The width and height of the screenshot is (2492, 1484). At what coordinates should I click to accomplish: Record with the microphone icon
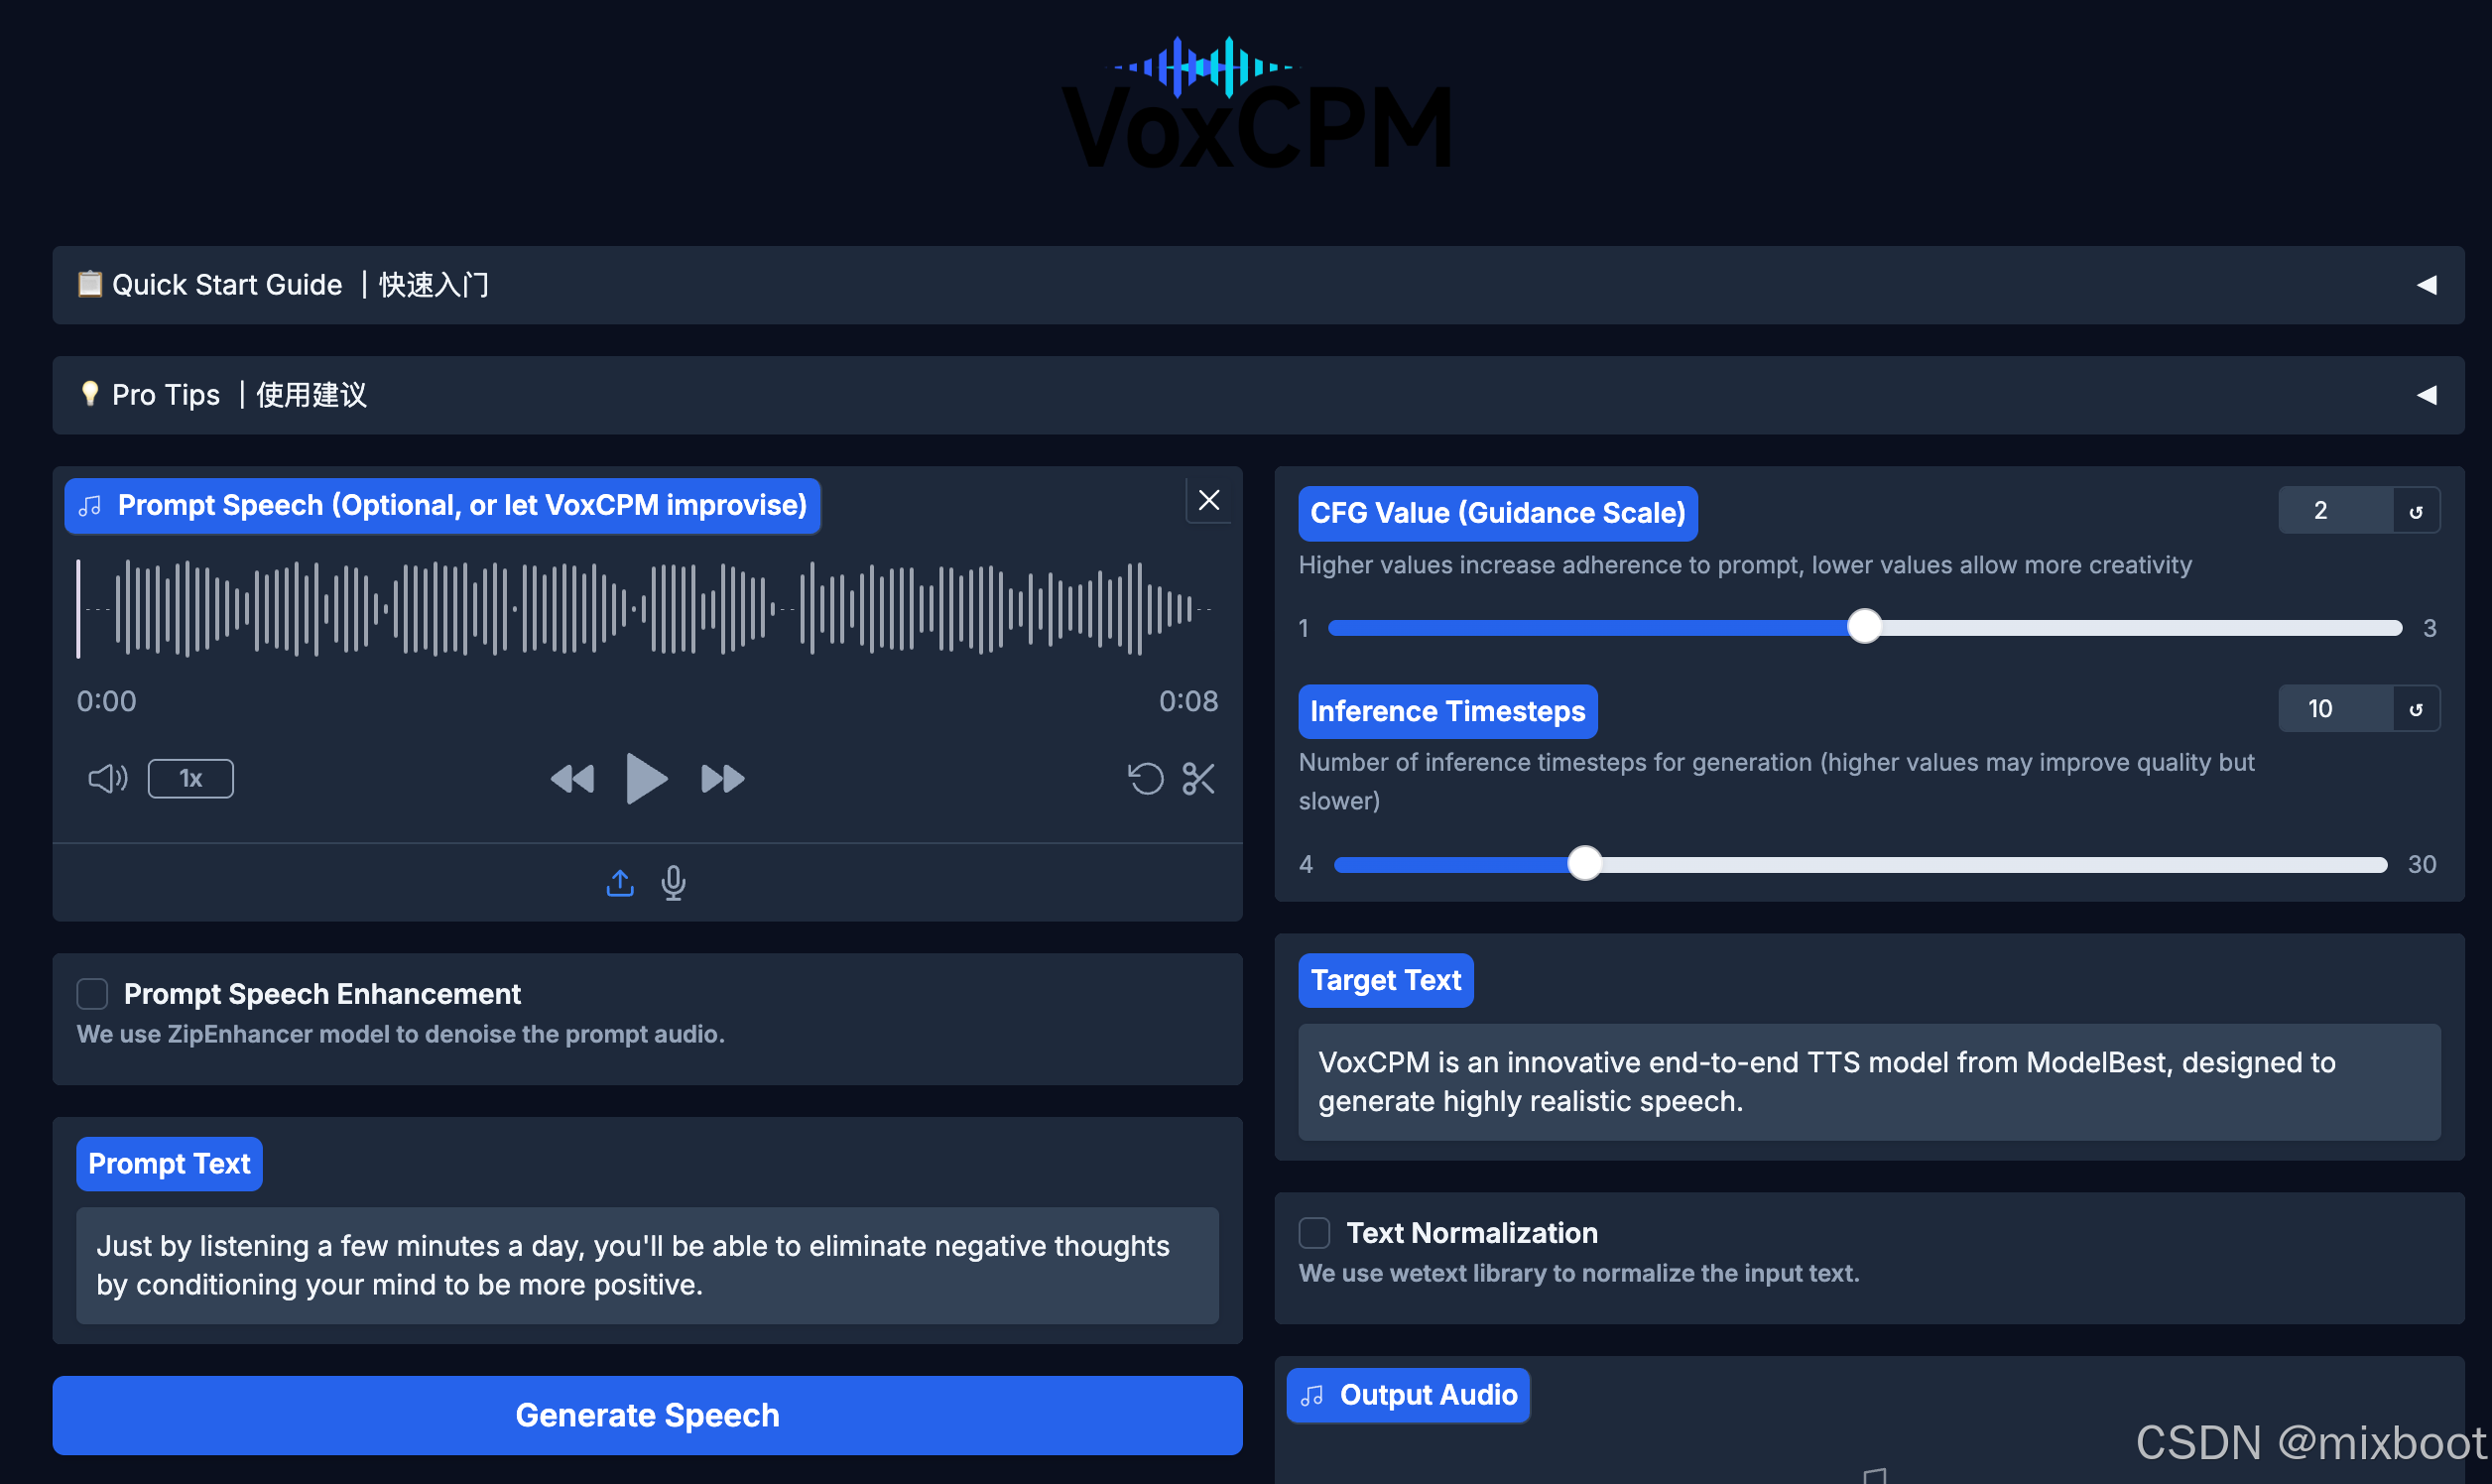[x=673, y=882]
